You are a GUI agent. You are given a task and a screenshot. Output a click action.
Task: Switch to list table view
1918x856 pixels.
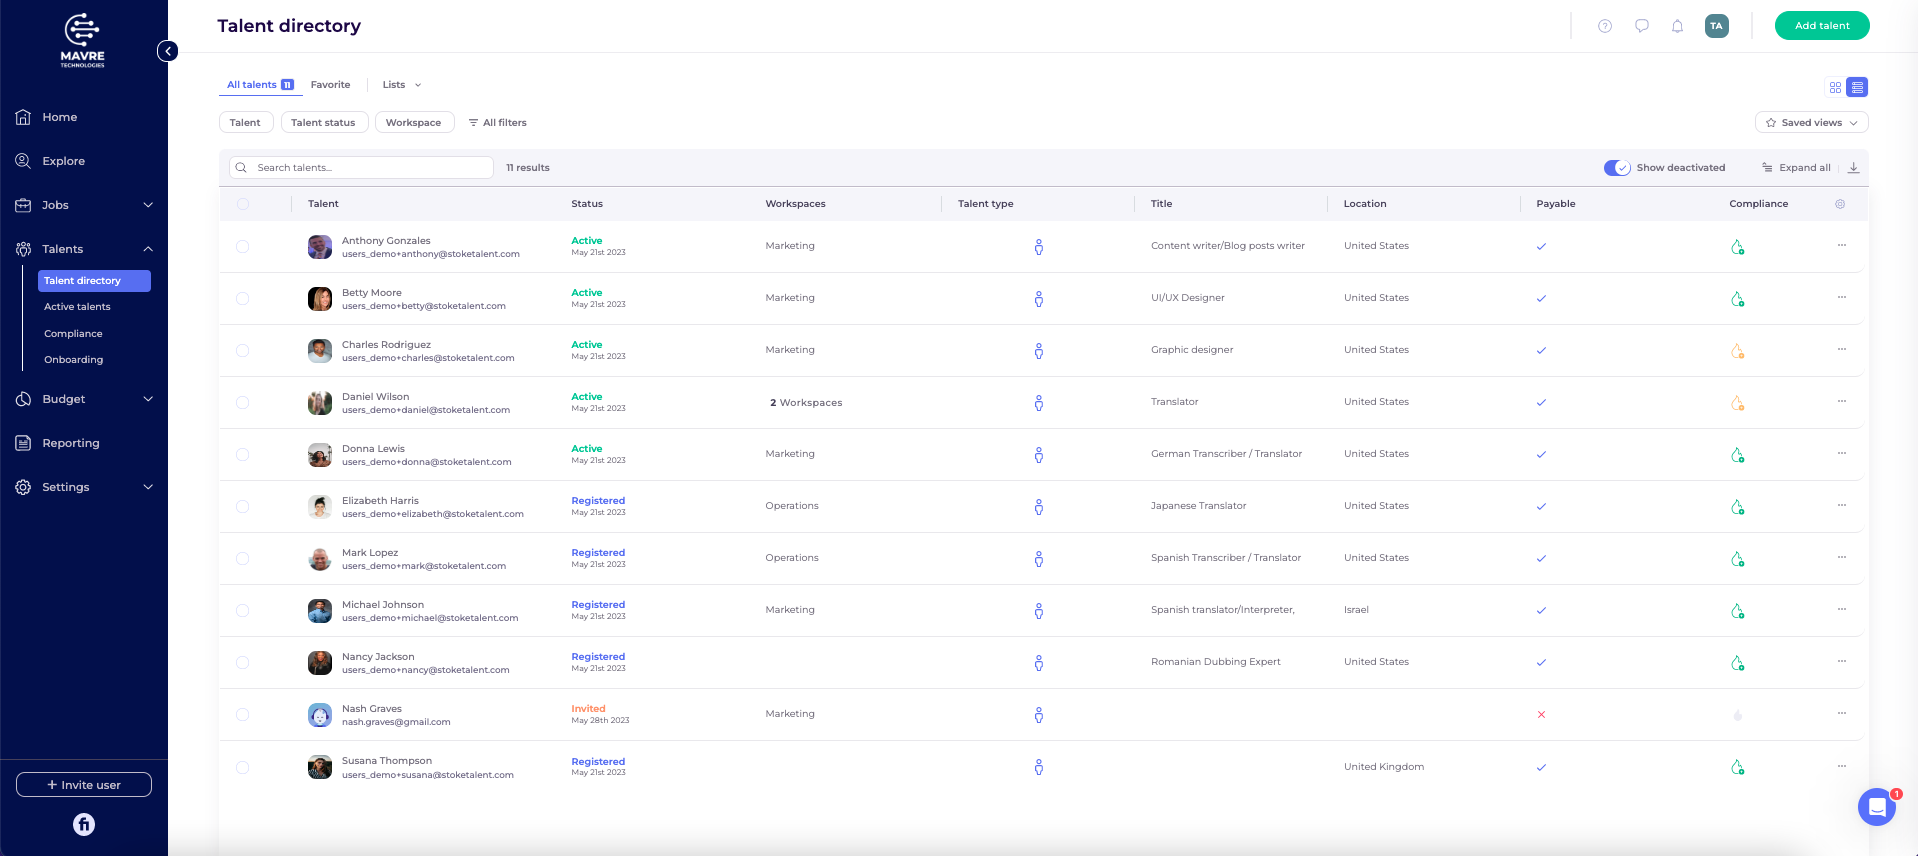pyautogui.click(x=1857, y=88)
